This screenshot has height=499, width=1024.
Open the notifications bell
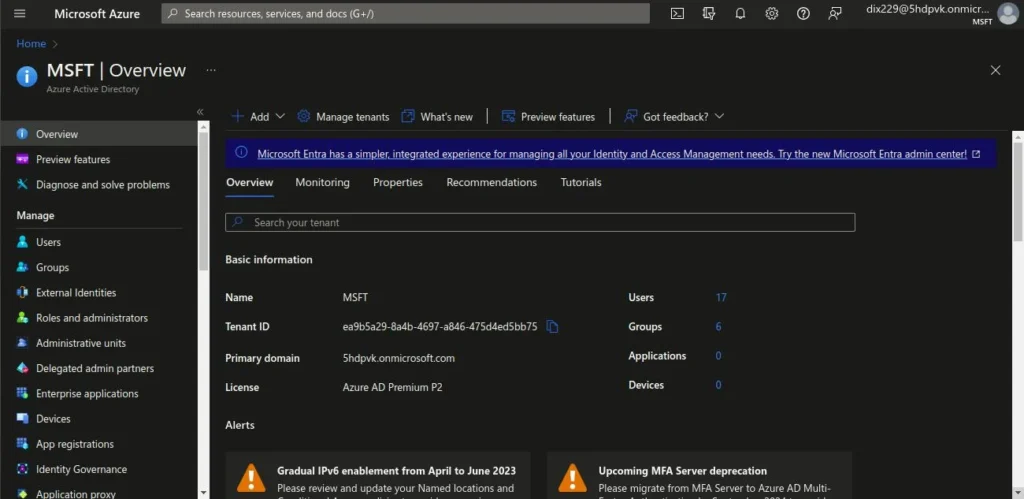(740, 14)
